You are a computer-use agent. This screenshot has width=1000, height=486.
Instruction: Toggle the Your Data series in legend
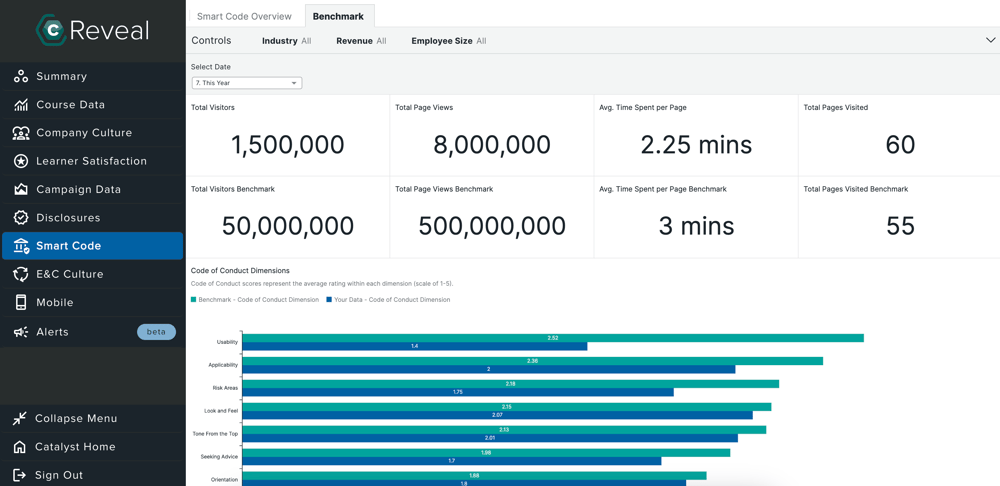388,300
